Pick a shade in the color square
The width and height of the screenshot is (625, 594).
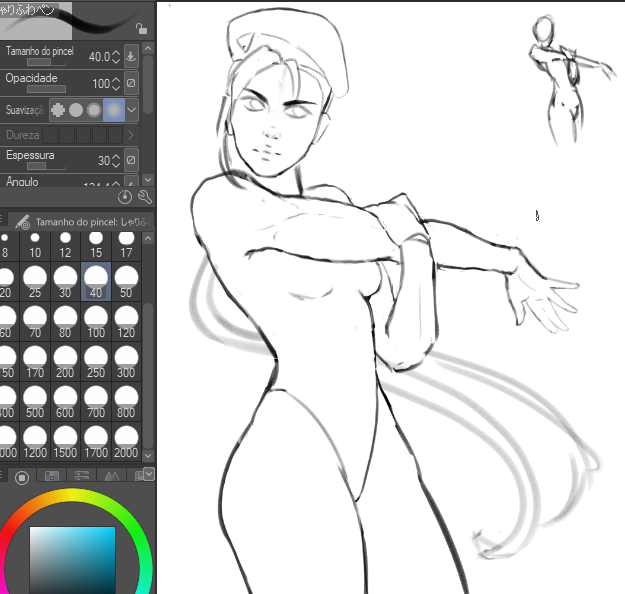pos(73,560)
